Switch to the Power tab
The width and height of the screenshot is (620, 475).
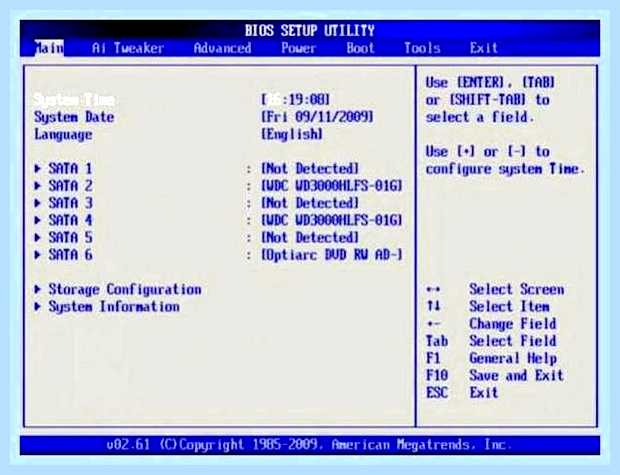(x=299, y=48)
